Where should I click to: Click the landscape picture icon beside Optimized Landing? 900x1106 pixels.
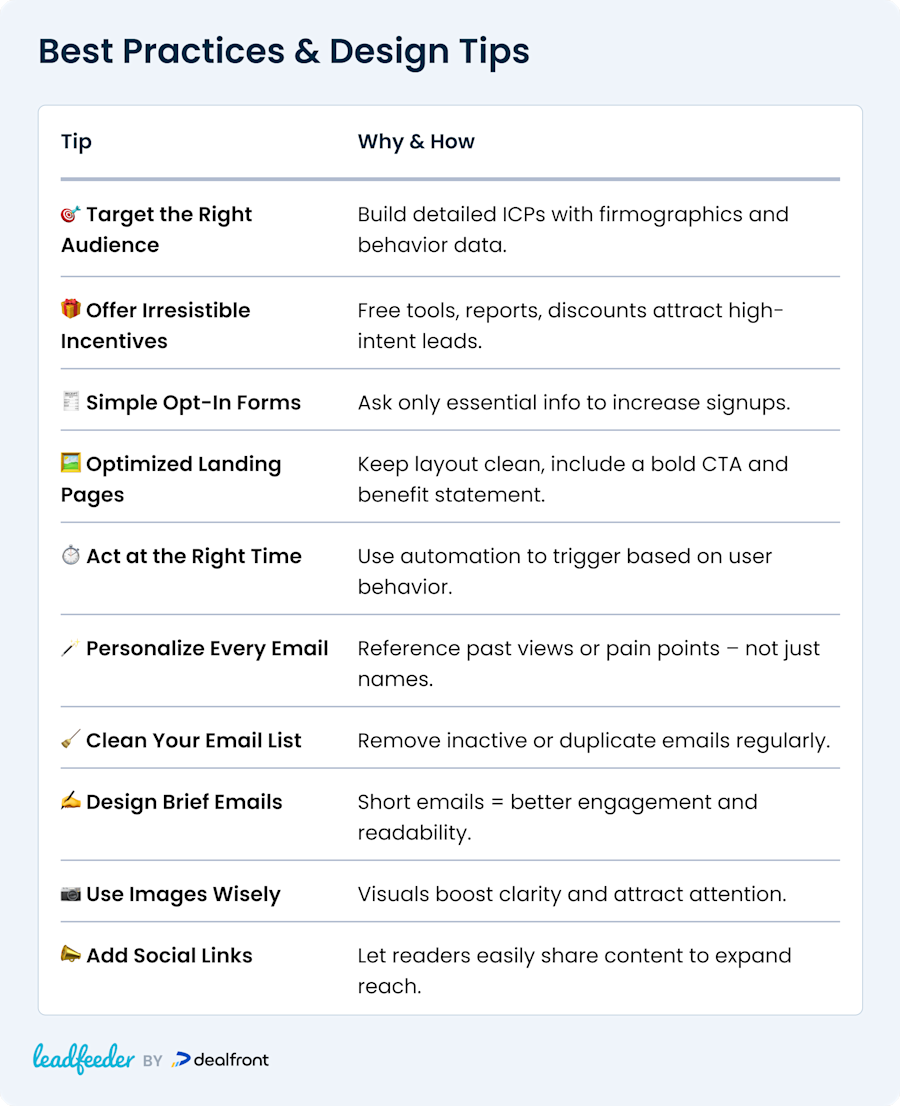71,463
